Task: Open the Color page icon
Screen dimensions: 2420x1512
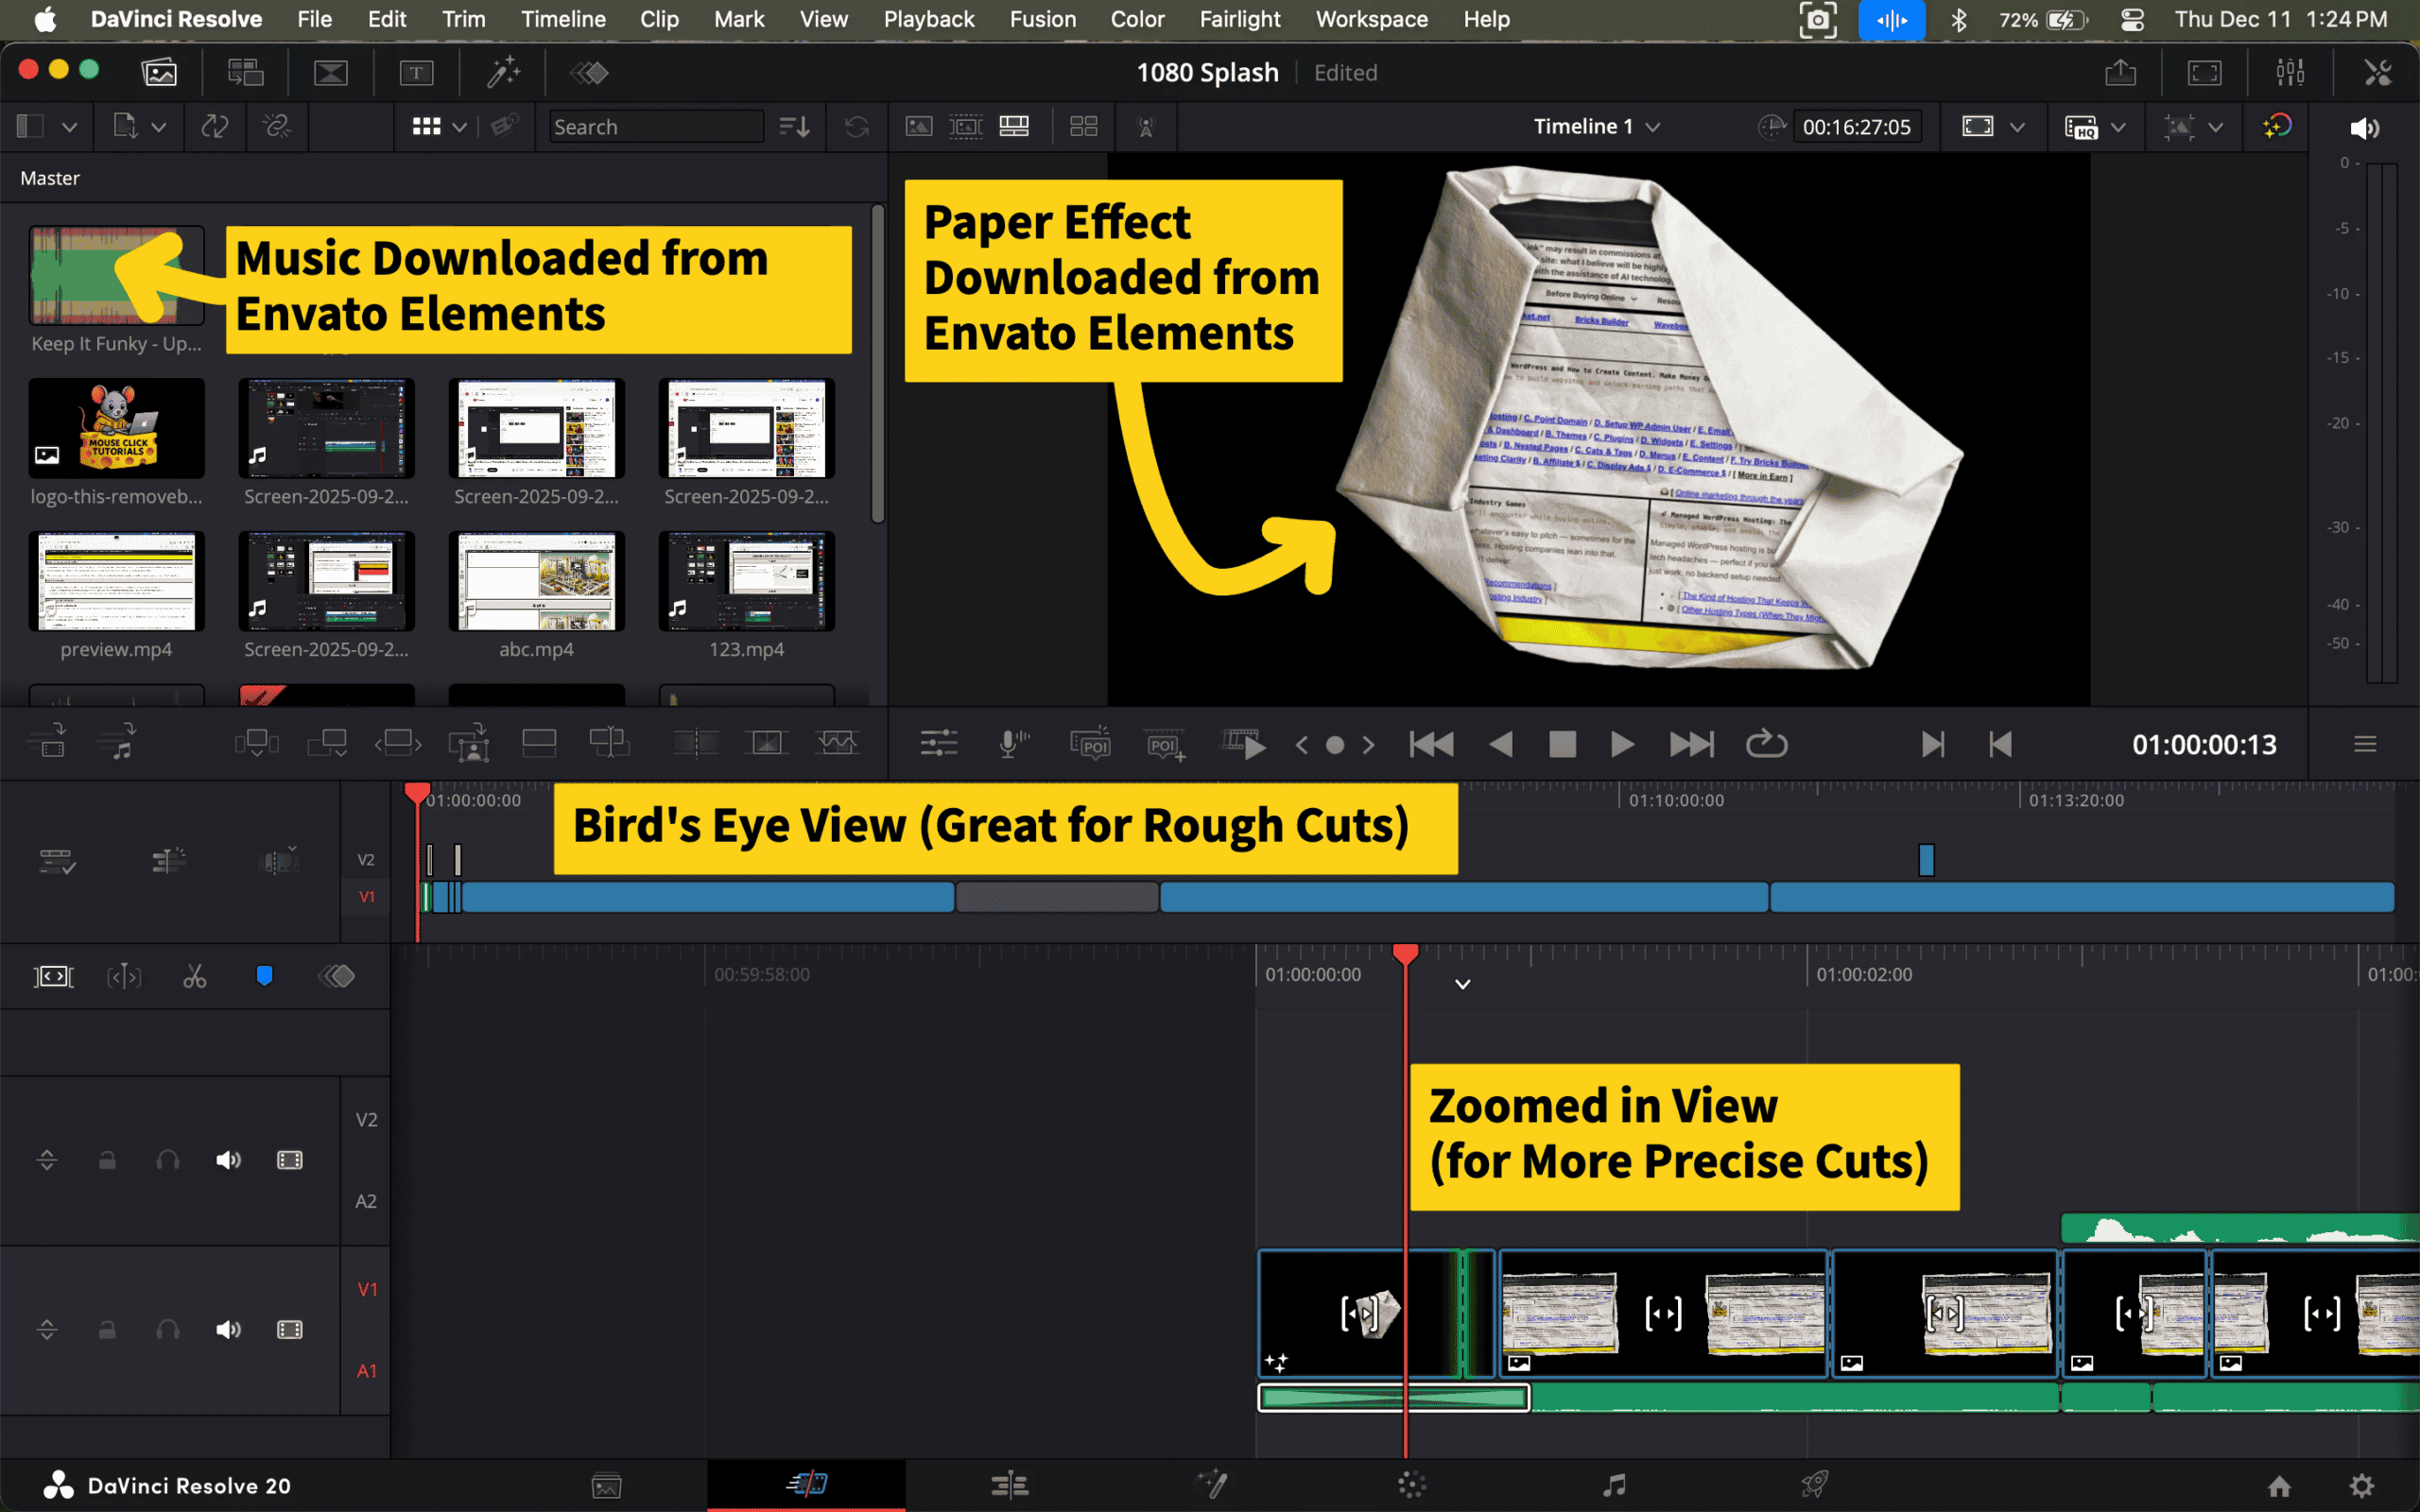Action: (1411, 1485)
